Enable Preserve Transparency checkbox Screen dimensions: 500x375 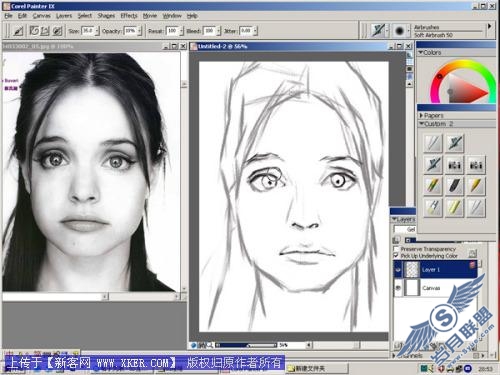coord(396,249)
